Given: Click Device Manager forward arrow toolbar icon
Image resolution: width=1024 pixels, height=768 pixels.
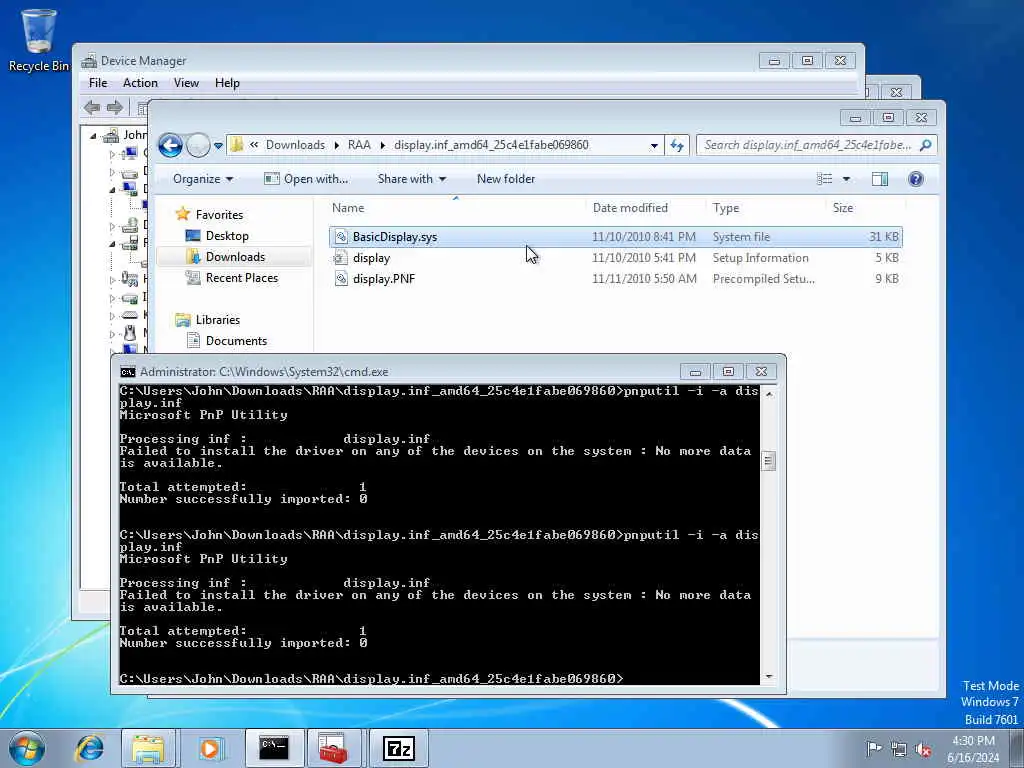Looking at the screenshot, I should pyautogui.click(x=115, y=108).
